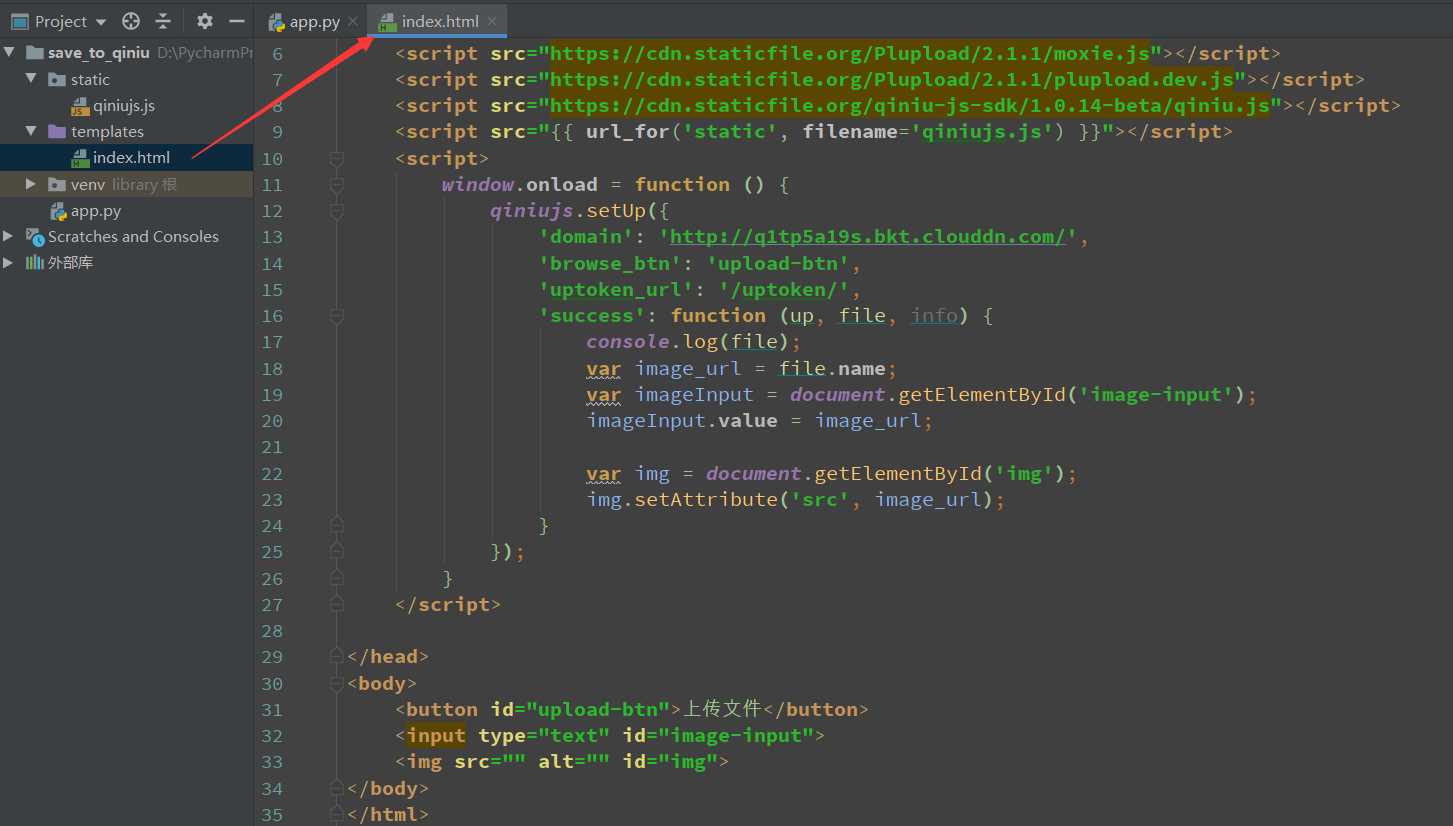Screen dimensions: 1453x826
Task: Fold window.onload function at line 11
Action: 336,185
